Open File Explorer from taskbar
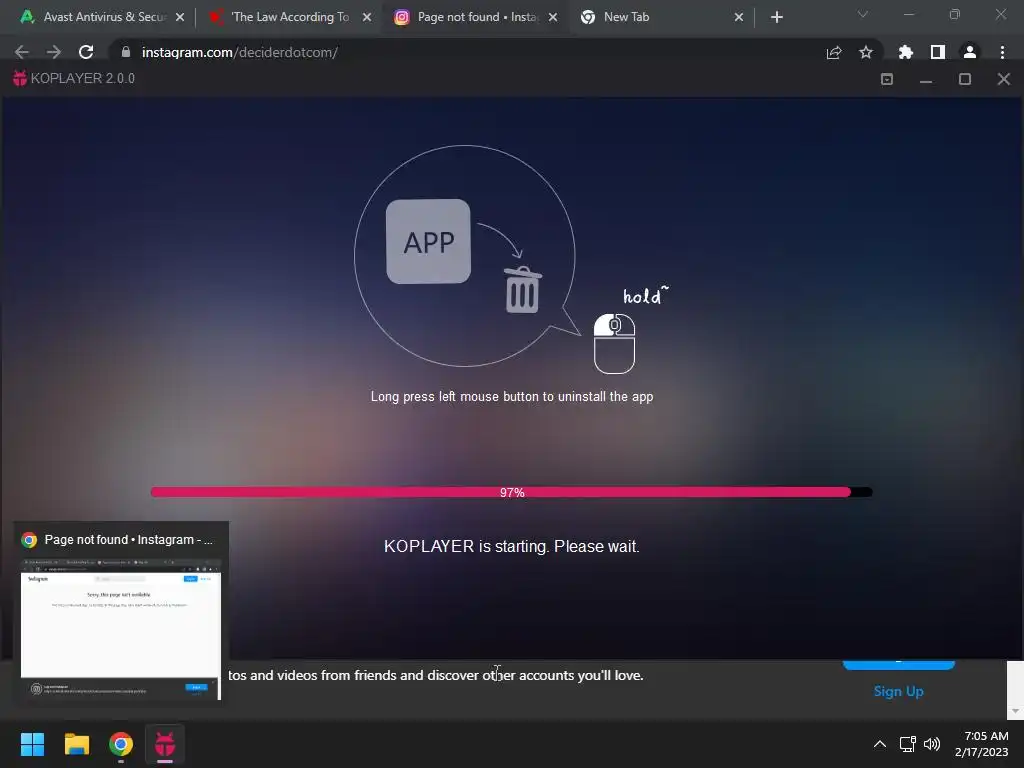 (x=76, y=744)
